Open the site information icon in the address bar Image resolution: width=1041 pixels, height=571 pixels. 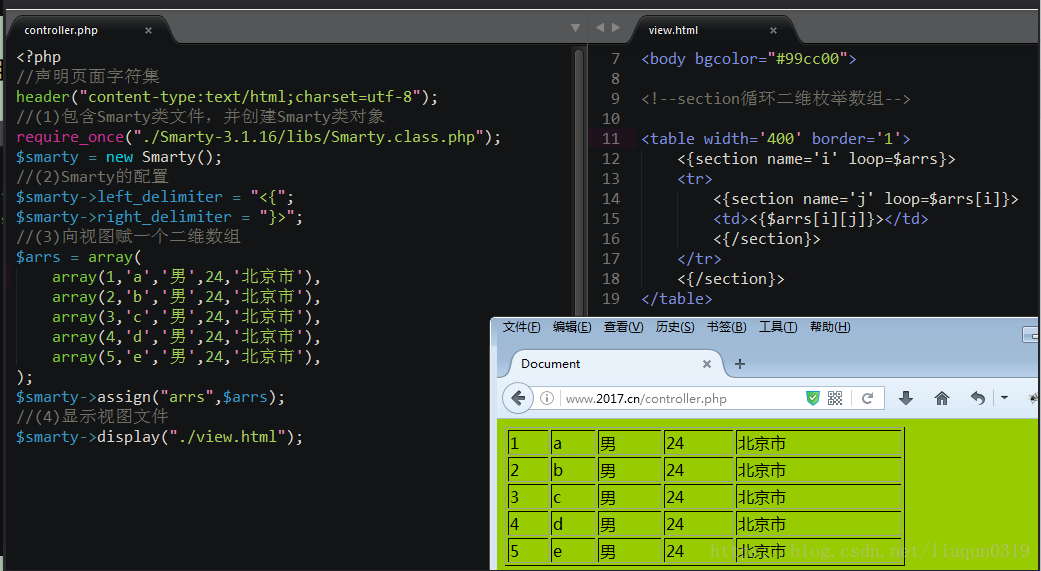coord(546,398)
